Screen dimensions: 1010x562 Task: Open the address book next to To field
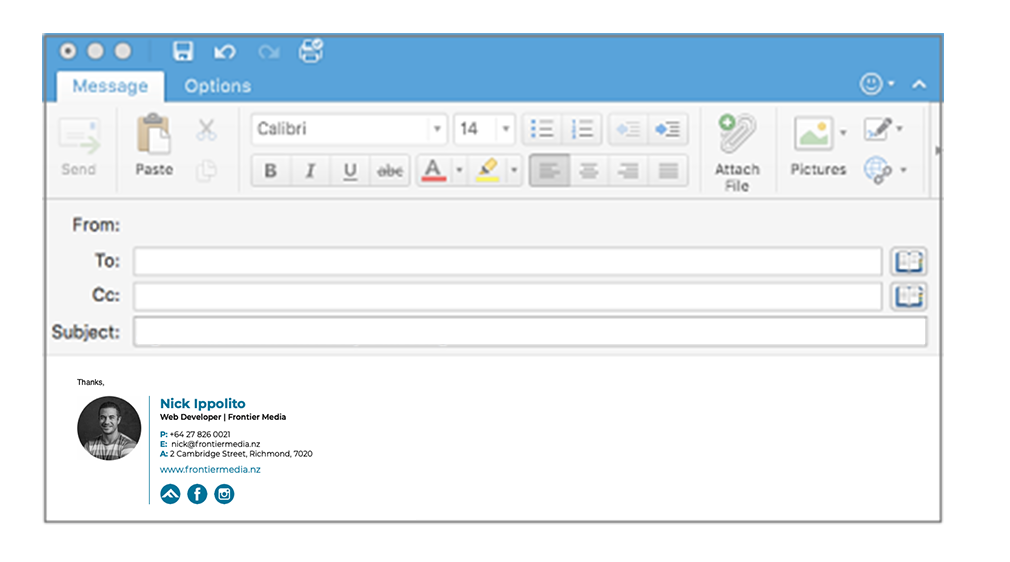(x=909, y=262)
